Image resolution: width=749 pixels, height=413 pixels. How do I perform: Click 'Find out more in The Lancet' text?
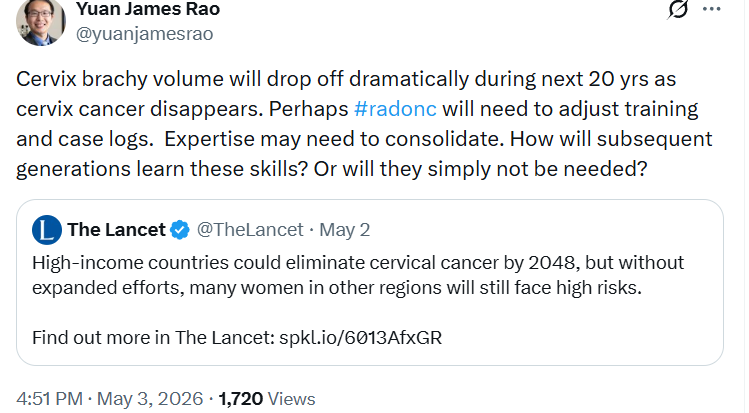pyautogui.click(x=153, y=338)
